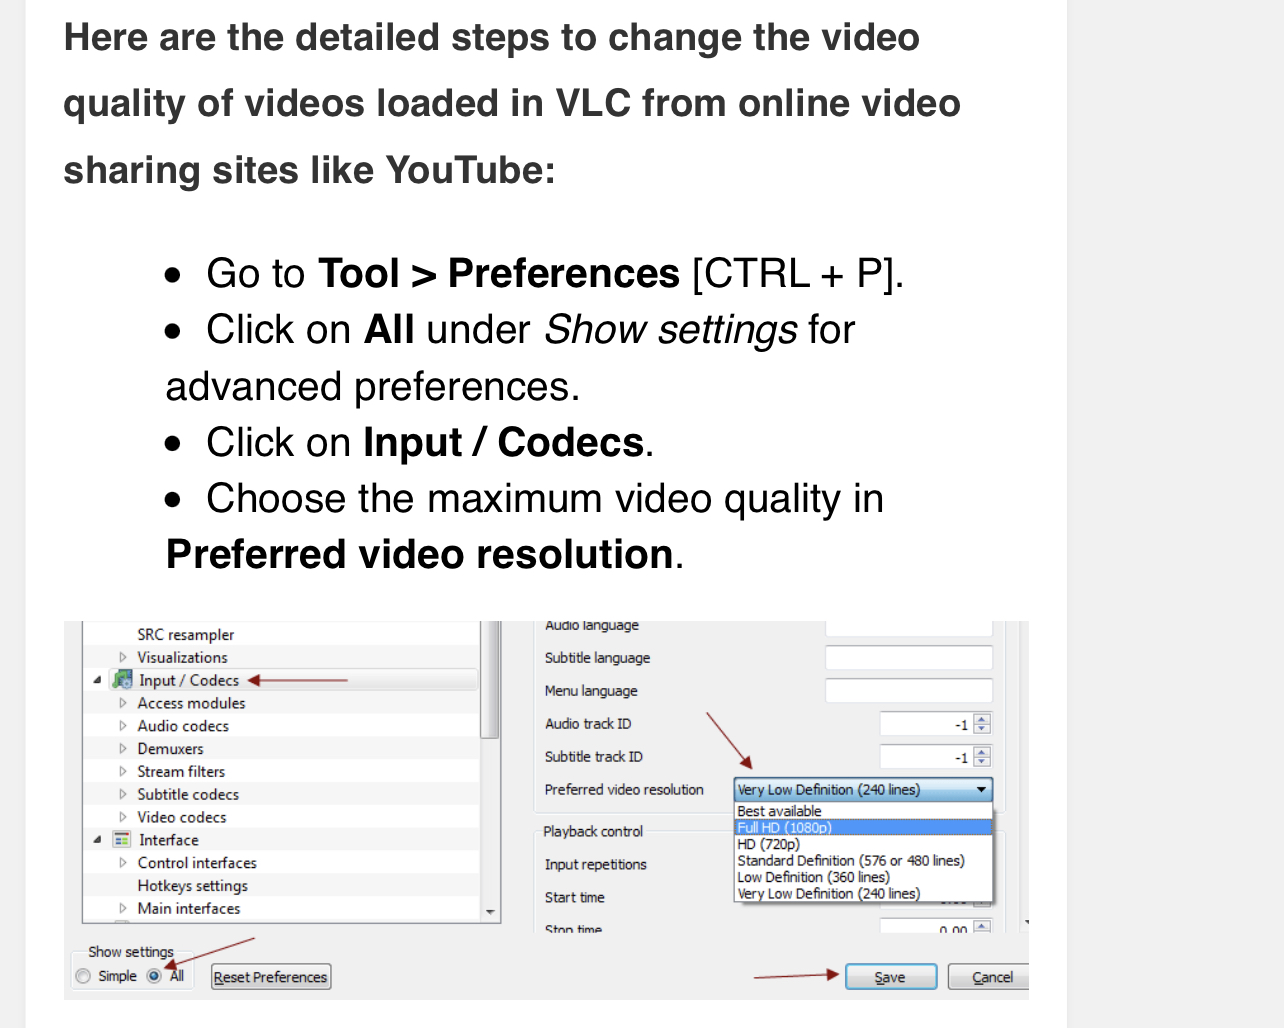The width and height of the screenshot is (1284, 1028).
Task: Choose Full HD (1080p) from the resolution list
Action: [x=864, y=827]
